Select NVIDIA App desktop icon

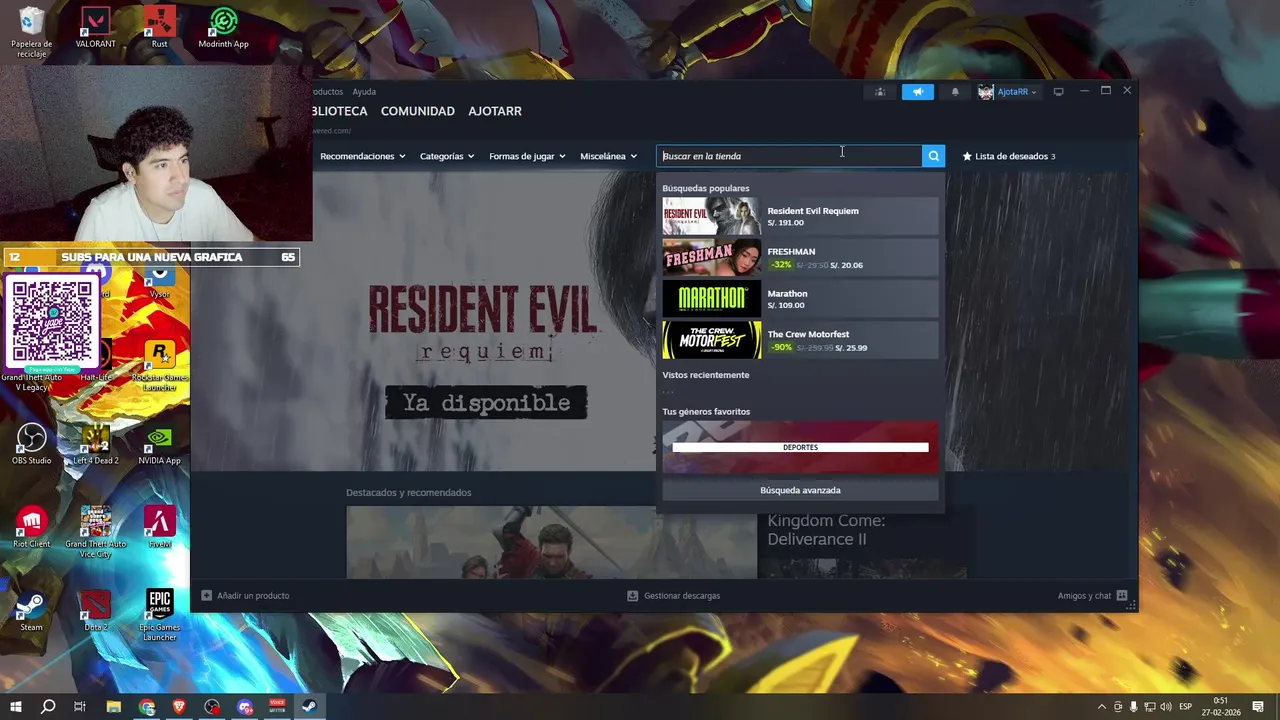click(159, 445)
